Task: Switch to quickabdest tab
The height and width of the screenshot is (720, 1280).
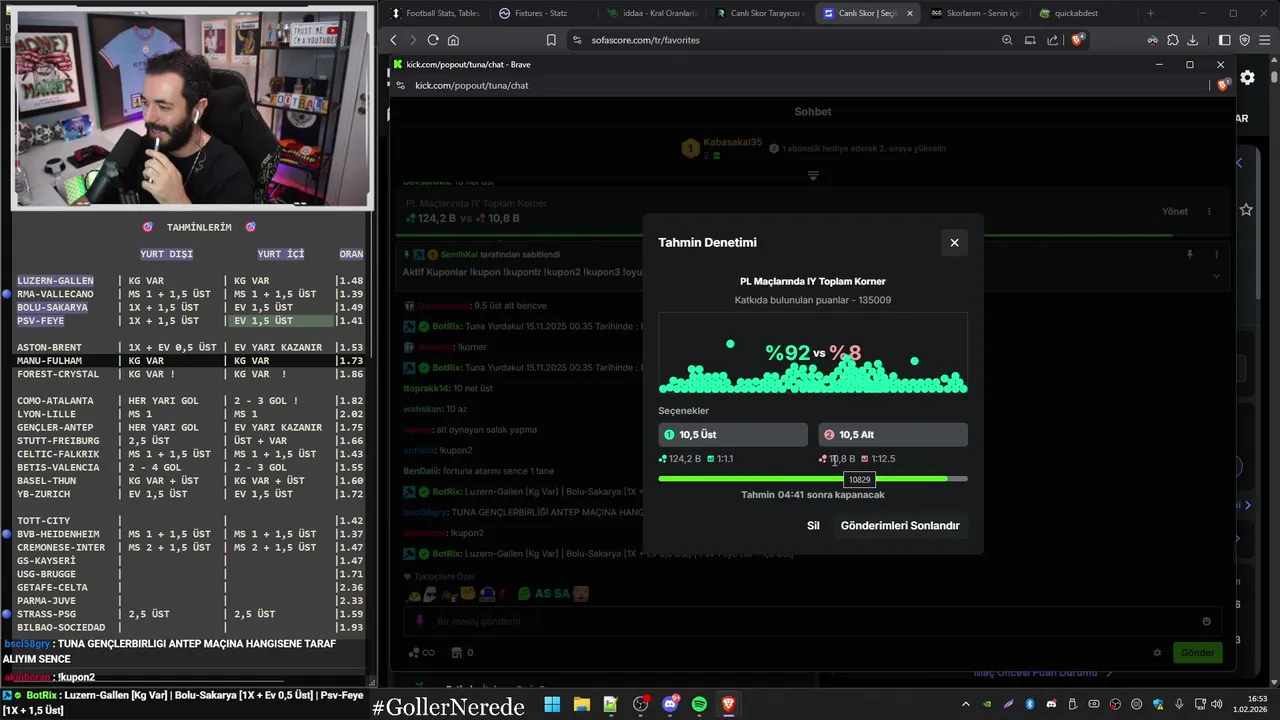Action: [x=1083, y=13]
